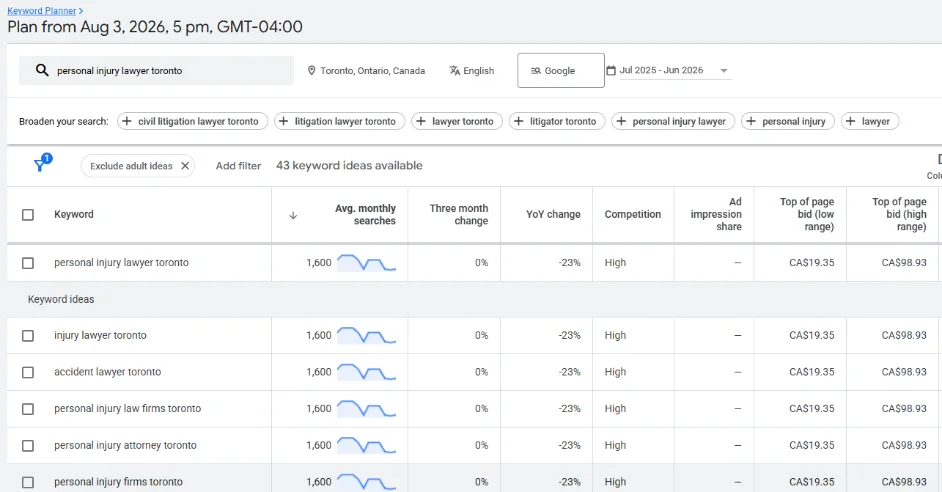Click the sort descending arrow icon

293,216
